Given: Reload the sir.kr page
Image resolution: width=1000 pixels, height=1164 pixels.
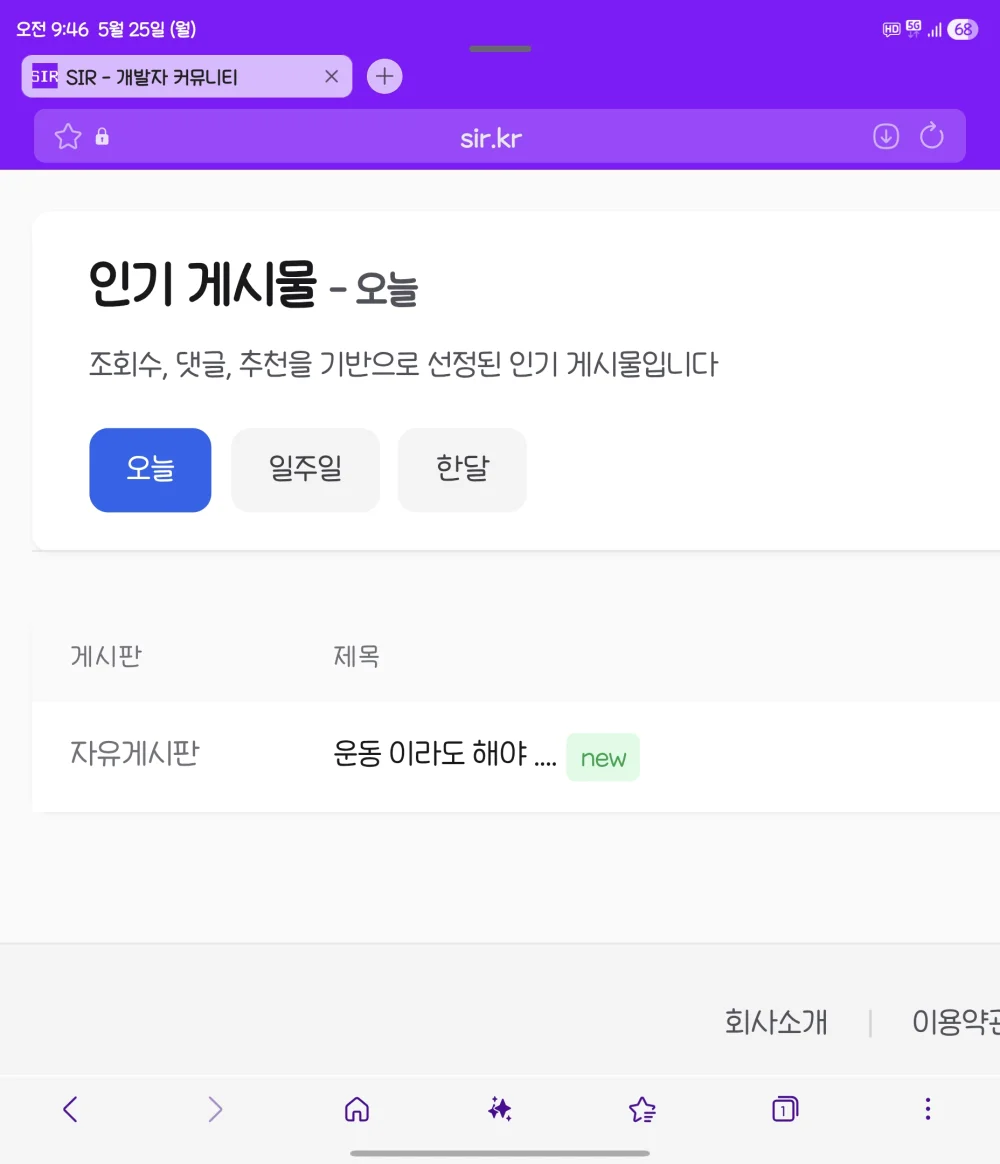Looking at the screenshot, I should click(x=932, y=137).
